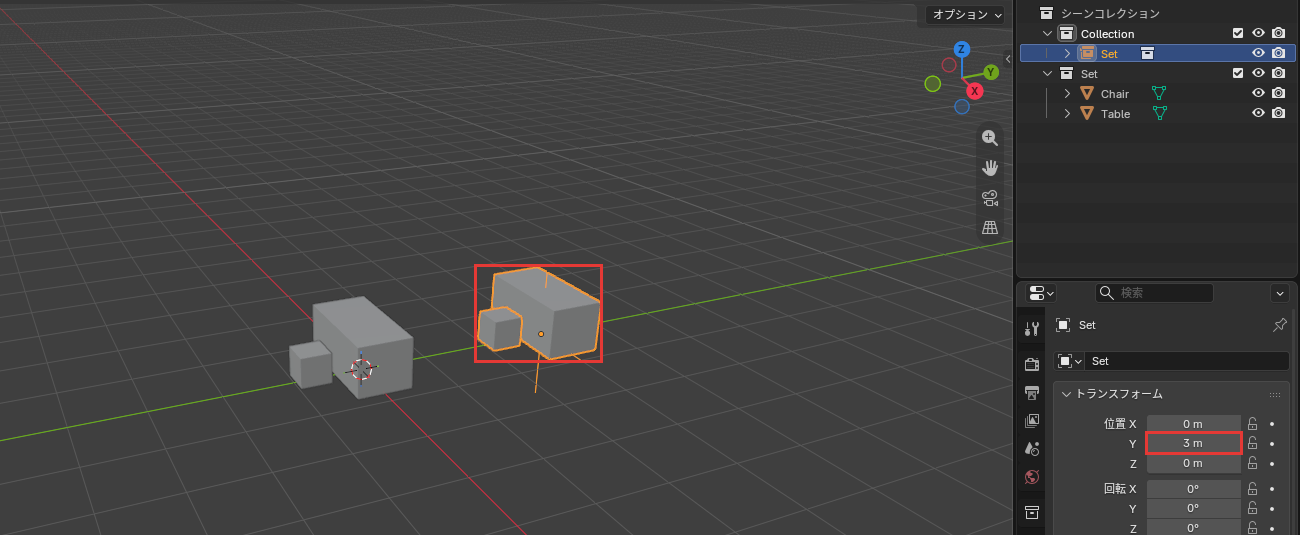Screen dimensions: 1300x535
Task: Click the red X axis gizmo ball
Action: pyautogui.click(x=974, y=91)
